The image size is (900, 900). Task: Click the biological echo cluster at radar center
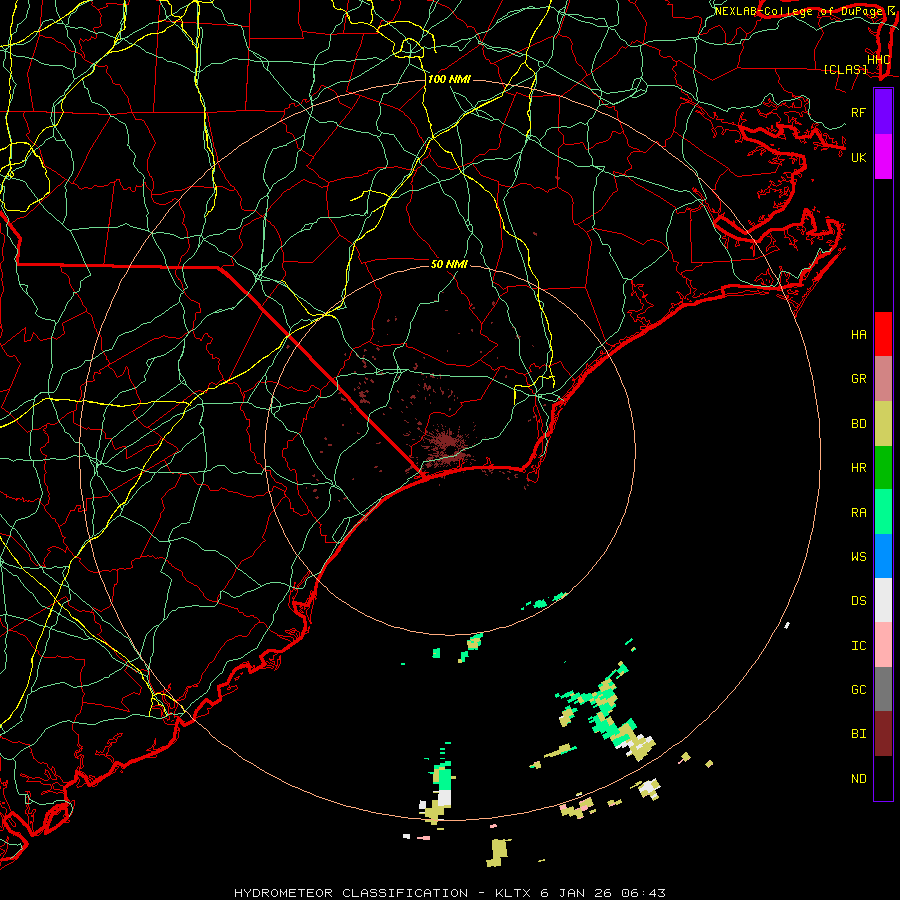click(x=448, y=444)
